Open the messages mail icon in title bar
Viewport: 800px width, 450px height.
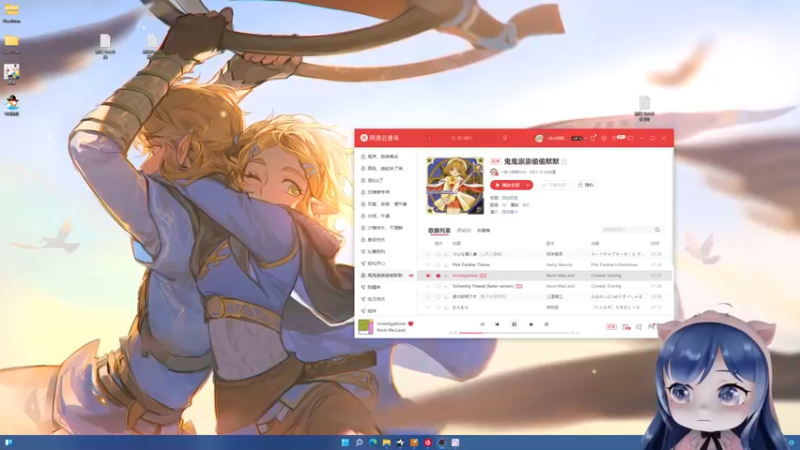615,138
